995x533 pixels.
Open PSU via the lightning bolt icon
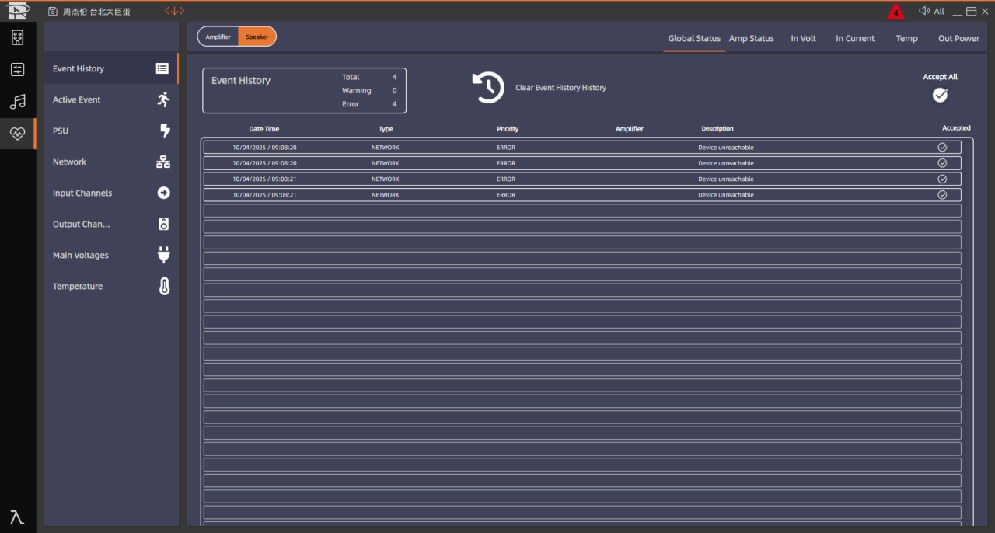pyautogui.click(x=164, y=130)
